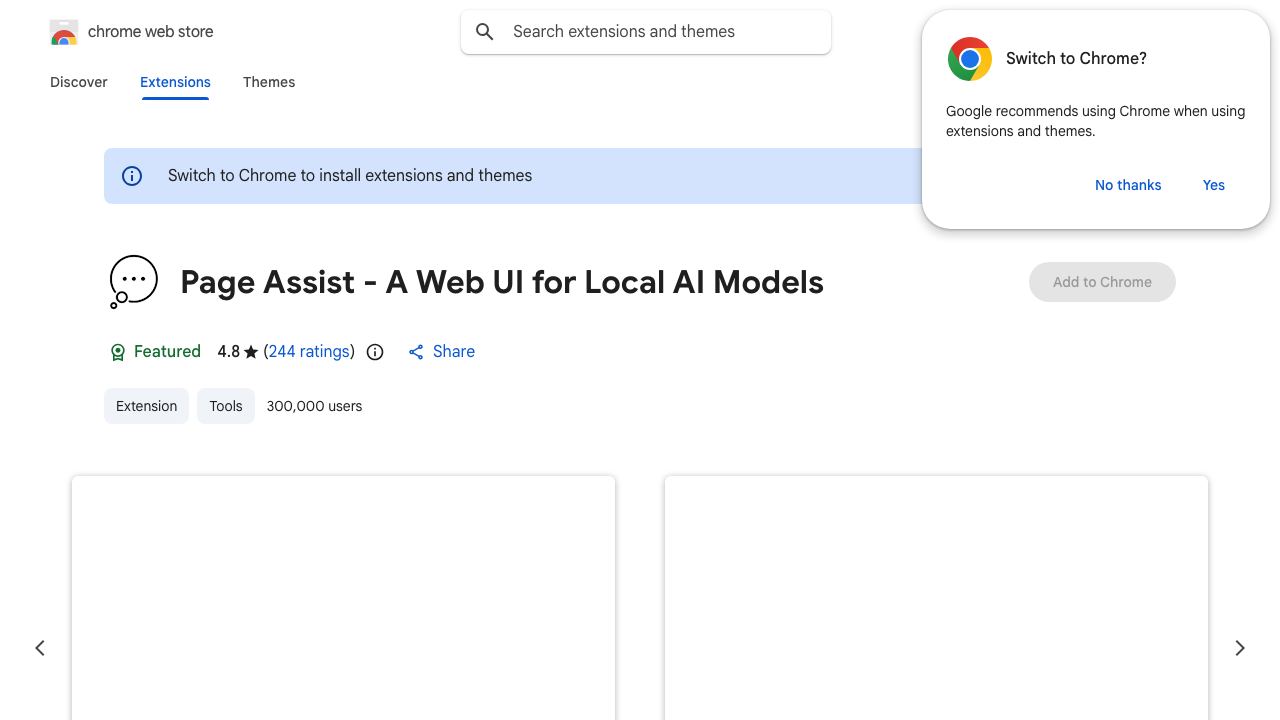This screenshot has width=1280, height=720.
Task: Click the ratings info circle icon
Action: coord(375,352)
